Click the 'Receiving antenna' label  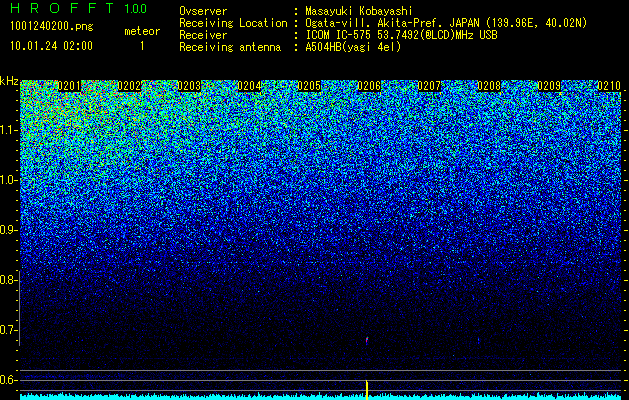coord(230,47)
